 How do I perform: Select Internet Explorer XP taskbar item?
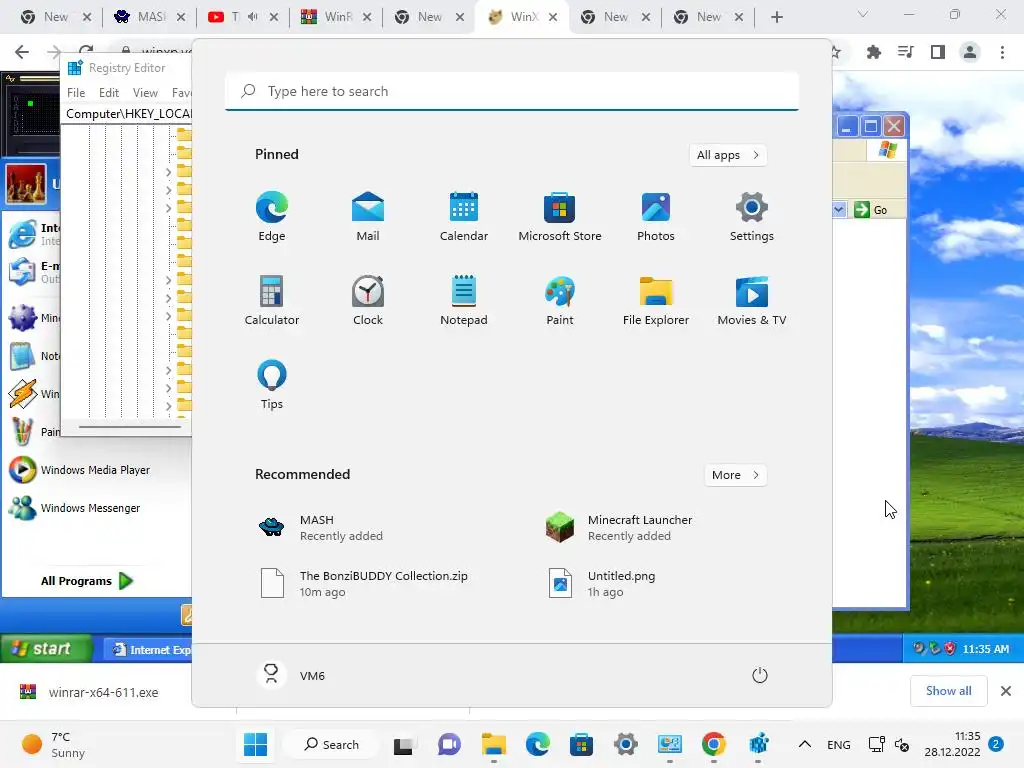pyautogui.click(x=148, y=649)
